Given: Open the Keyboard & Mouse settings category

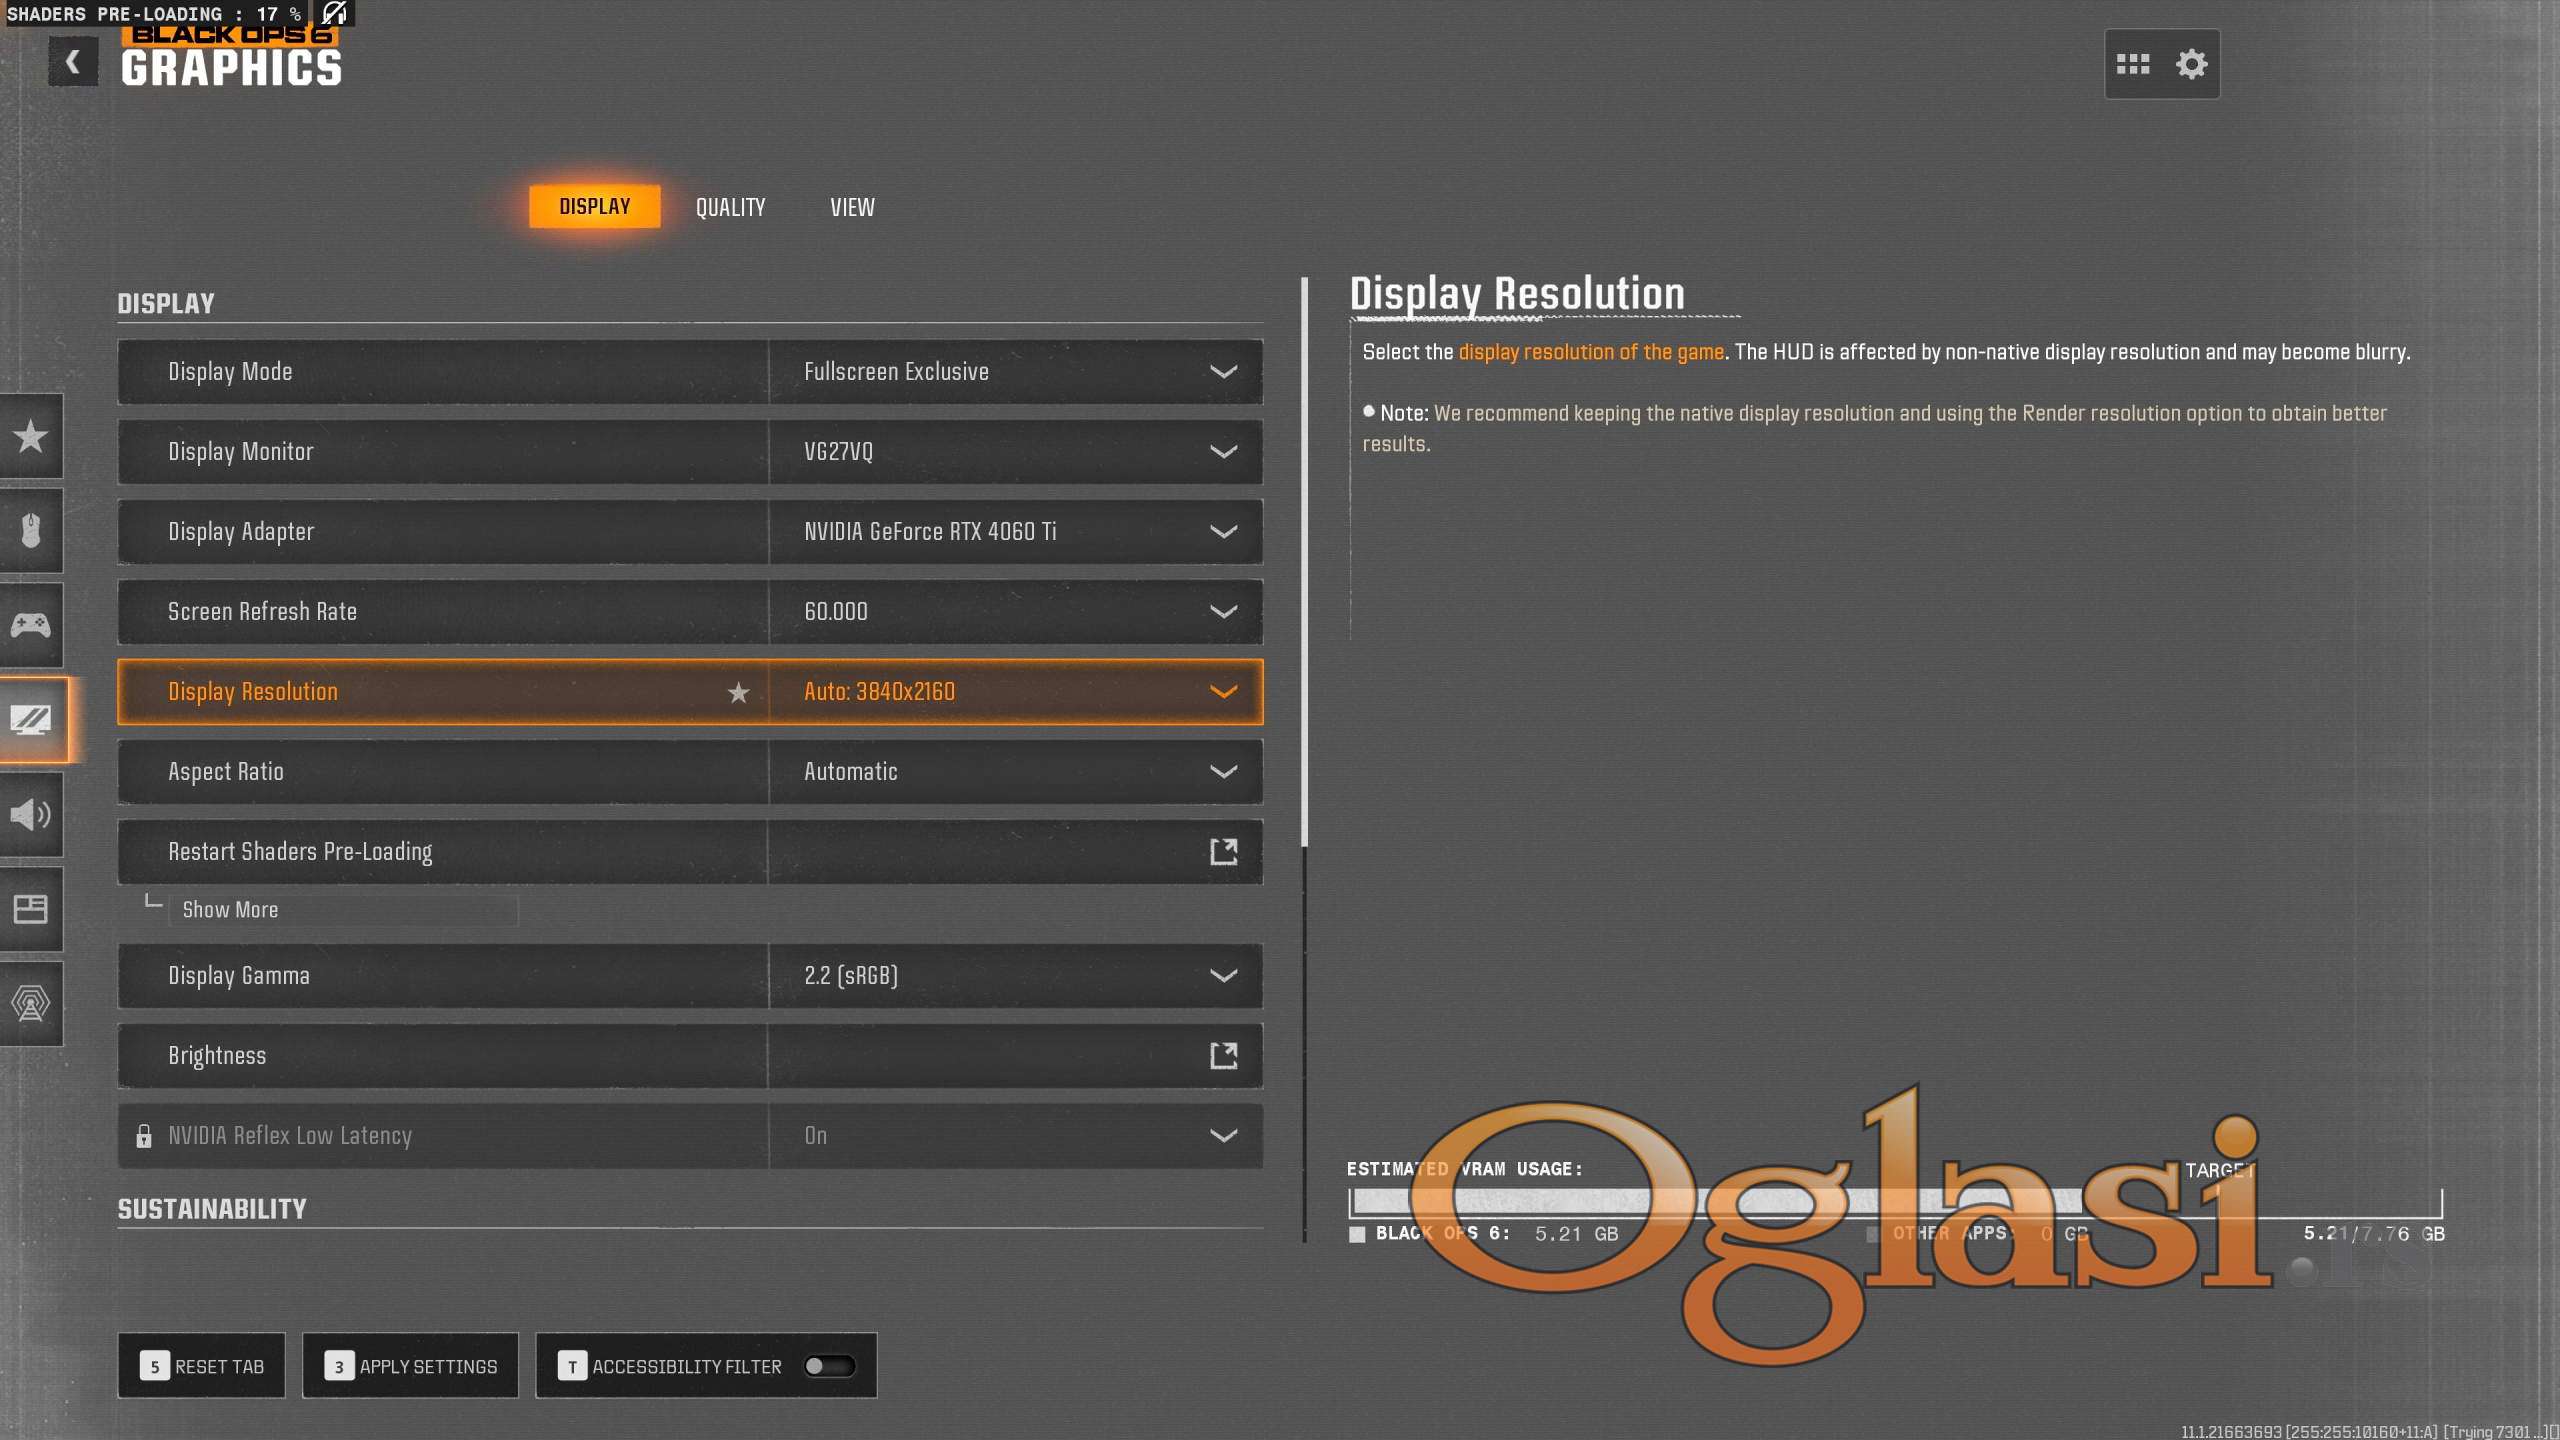Looking at the screenshot, I should tap(31, 530).
